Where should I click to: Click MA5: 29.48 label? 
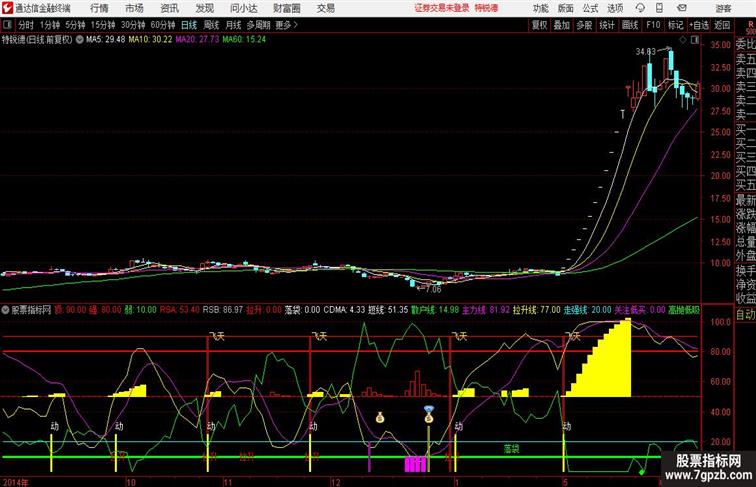pos(106,40)
